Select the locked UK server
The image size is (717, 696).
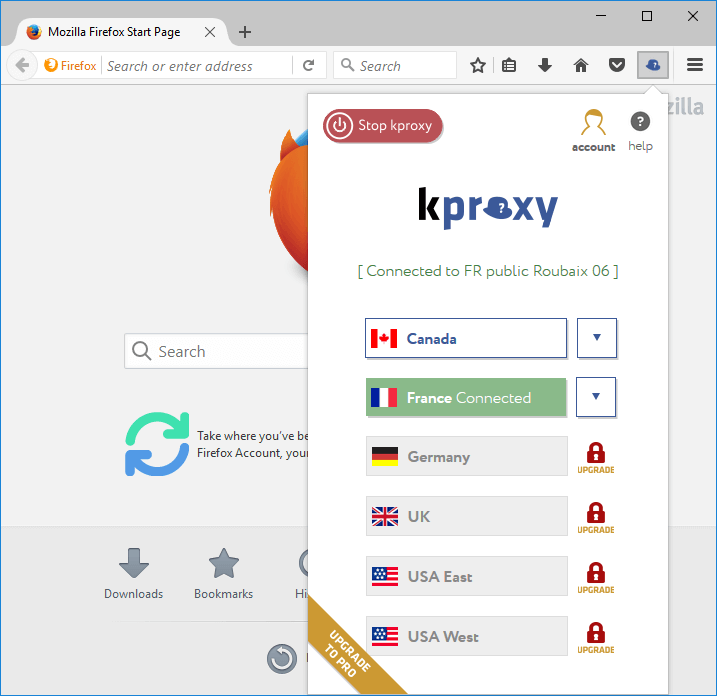point(466,516)
